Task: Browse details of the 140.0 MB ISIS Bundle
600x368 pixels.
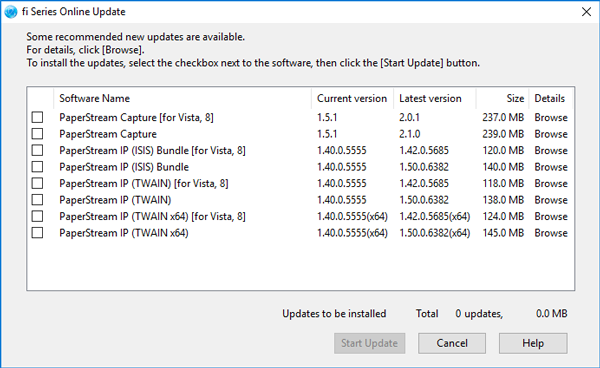Action: (551, 167)
